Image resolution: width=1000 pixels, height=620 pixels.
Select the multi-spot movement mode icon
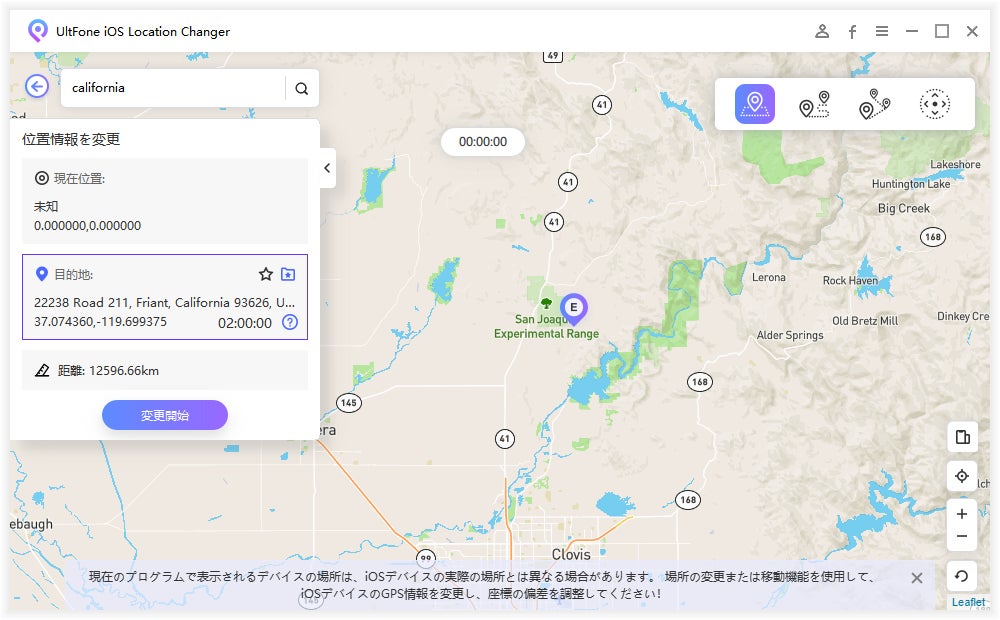tap(874, 104)
